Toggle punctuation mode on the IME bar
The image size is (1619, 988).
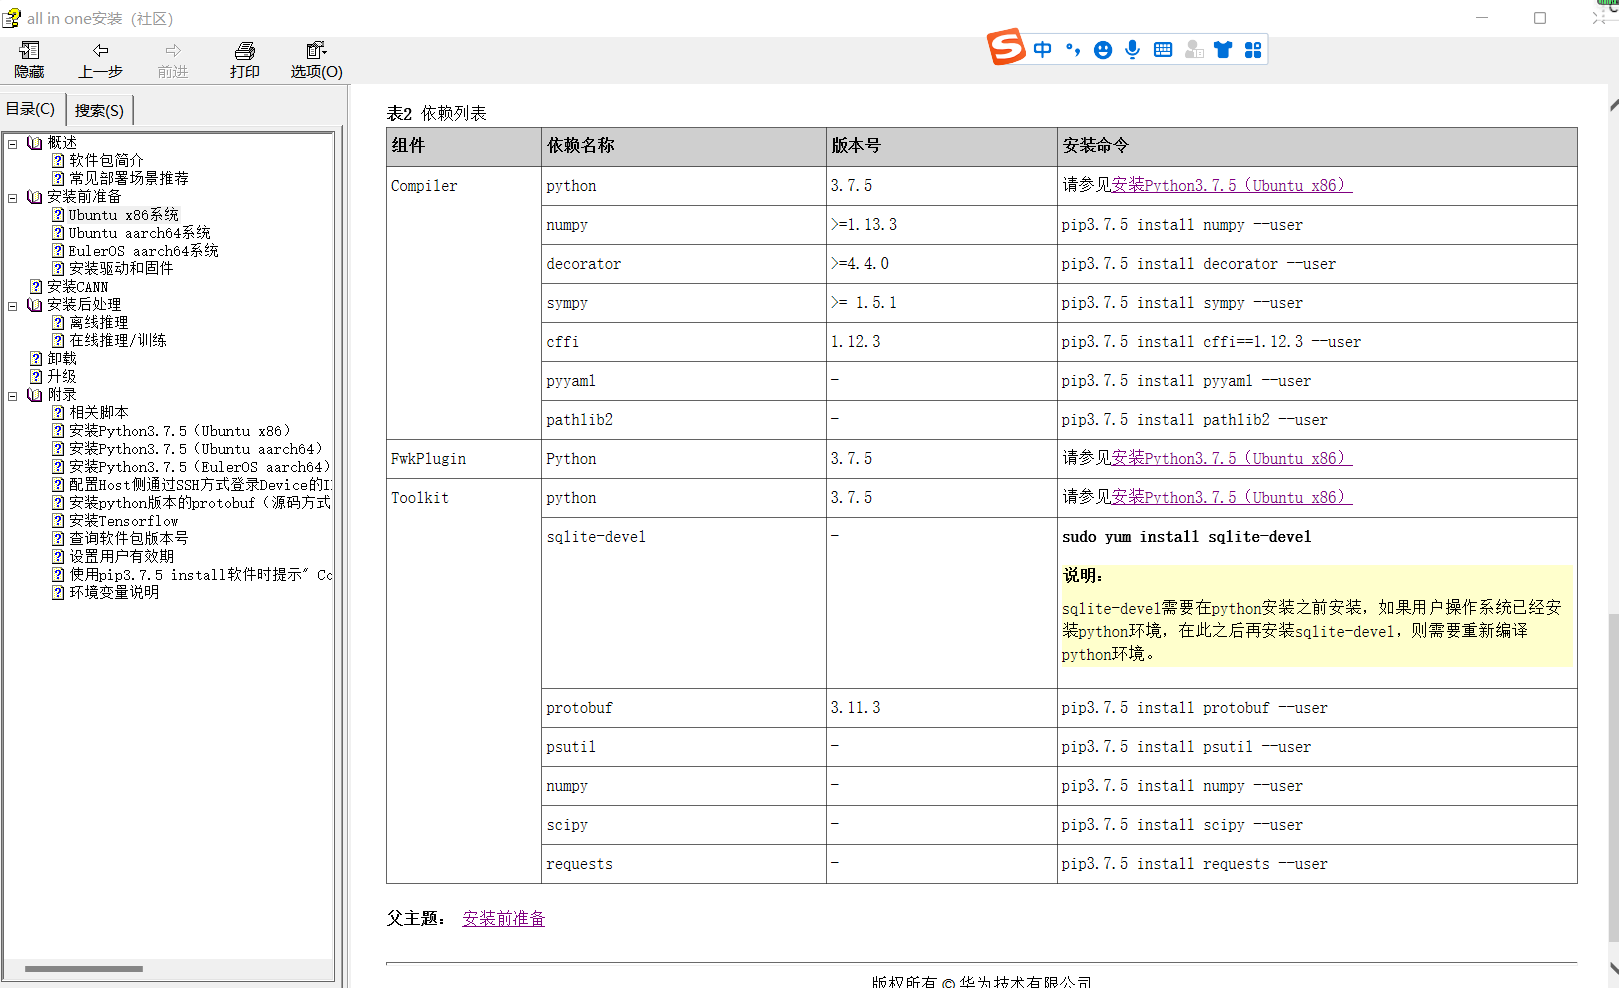(1073, 50)
